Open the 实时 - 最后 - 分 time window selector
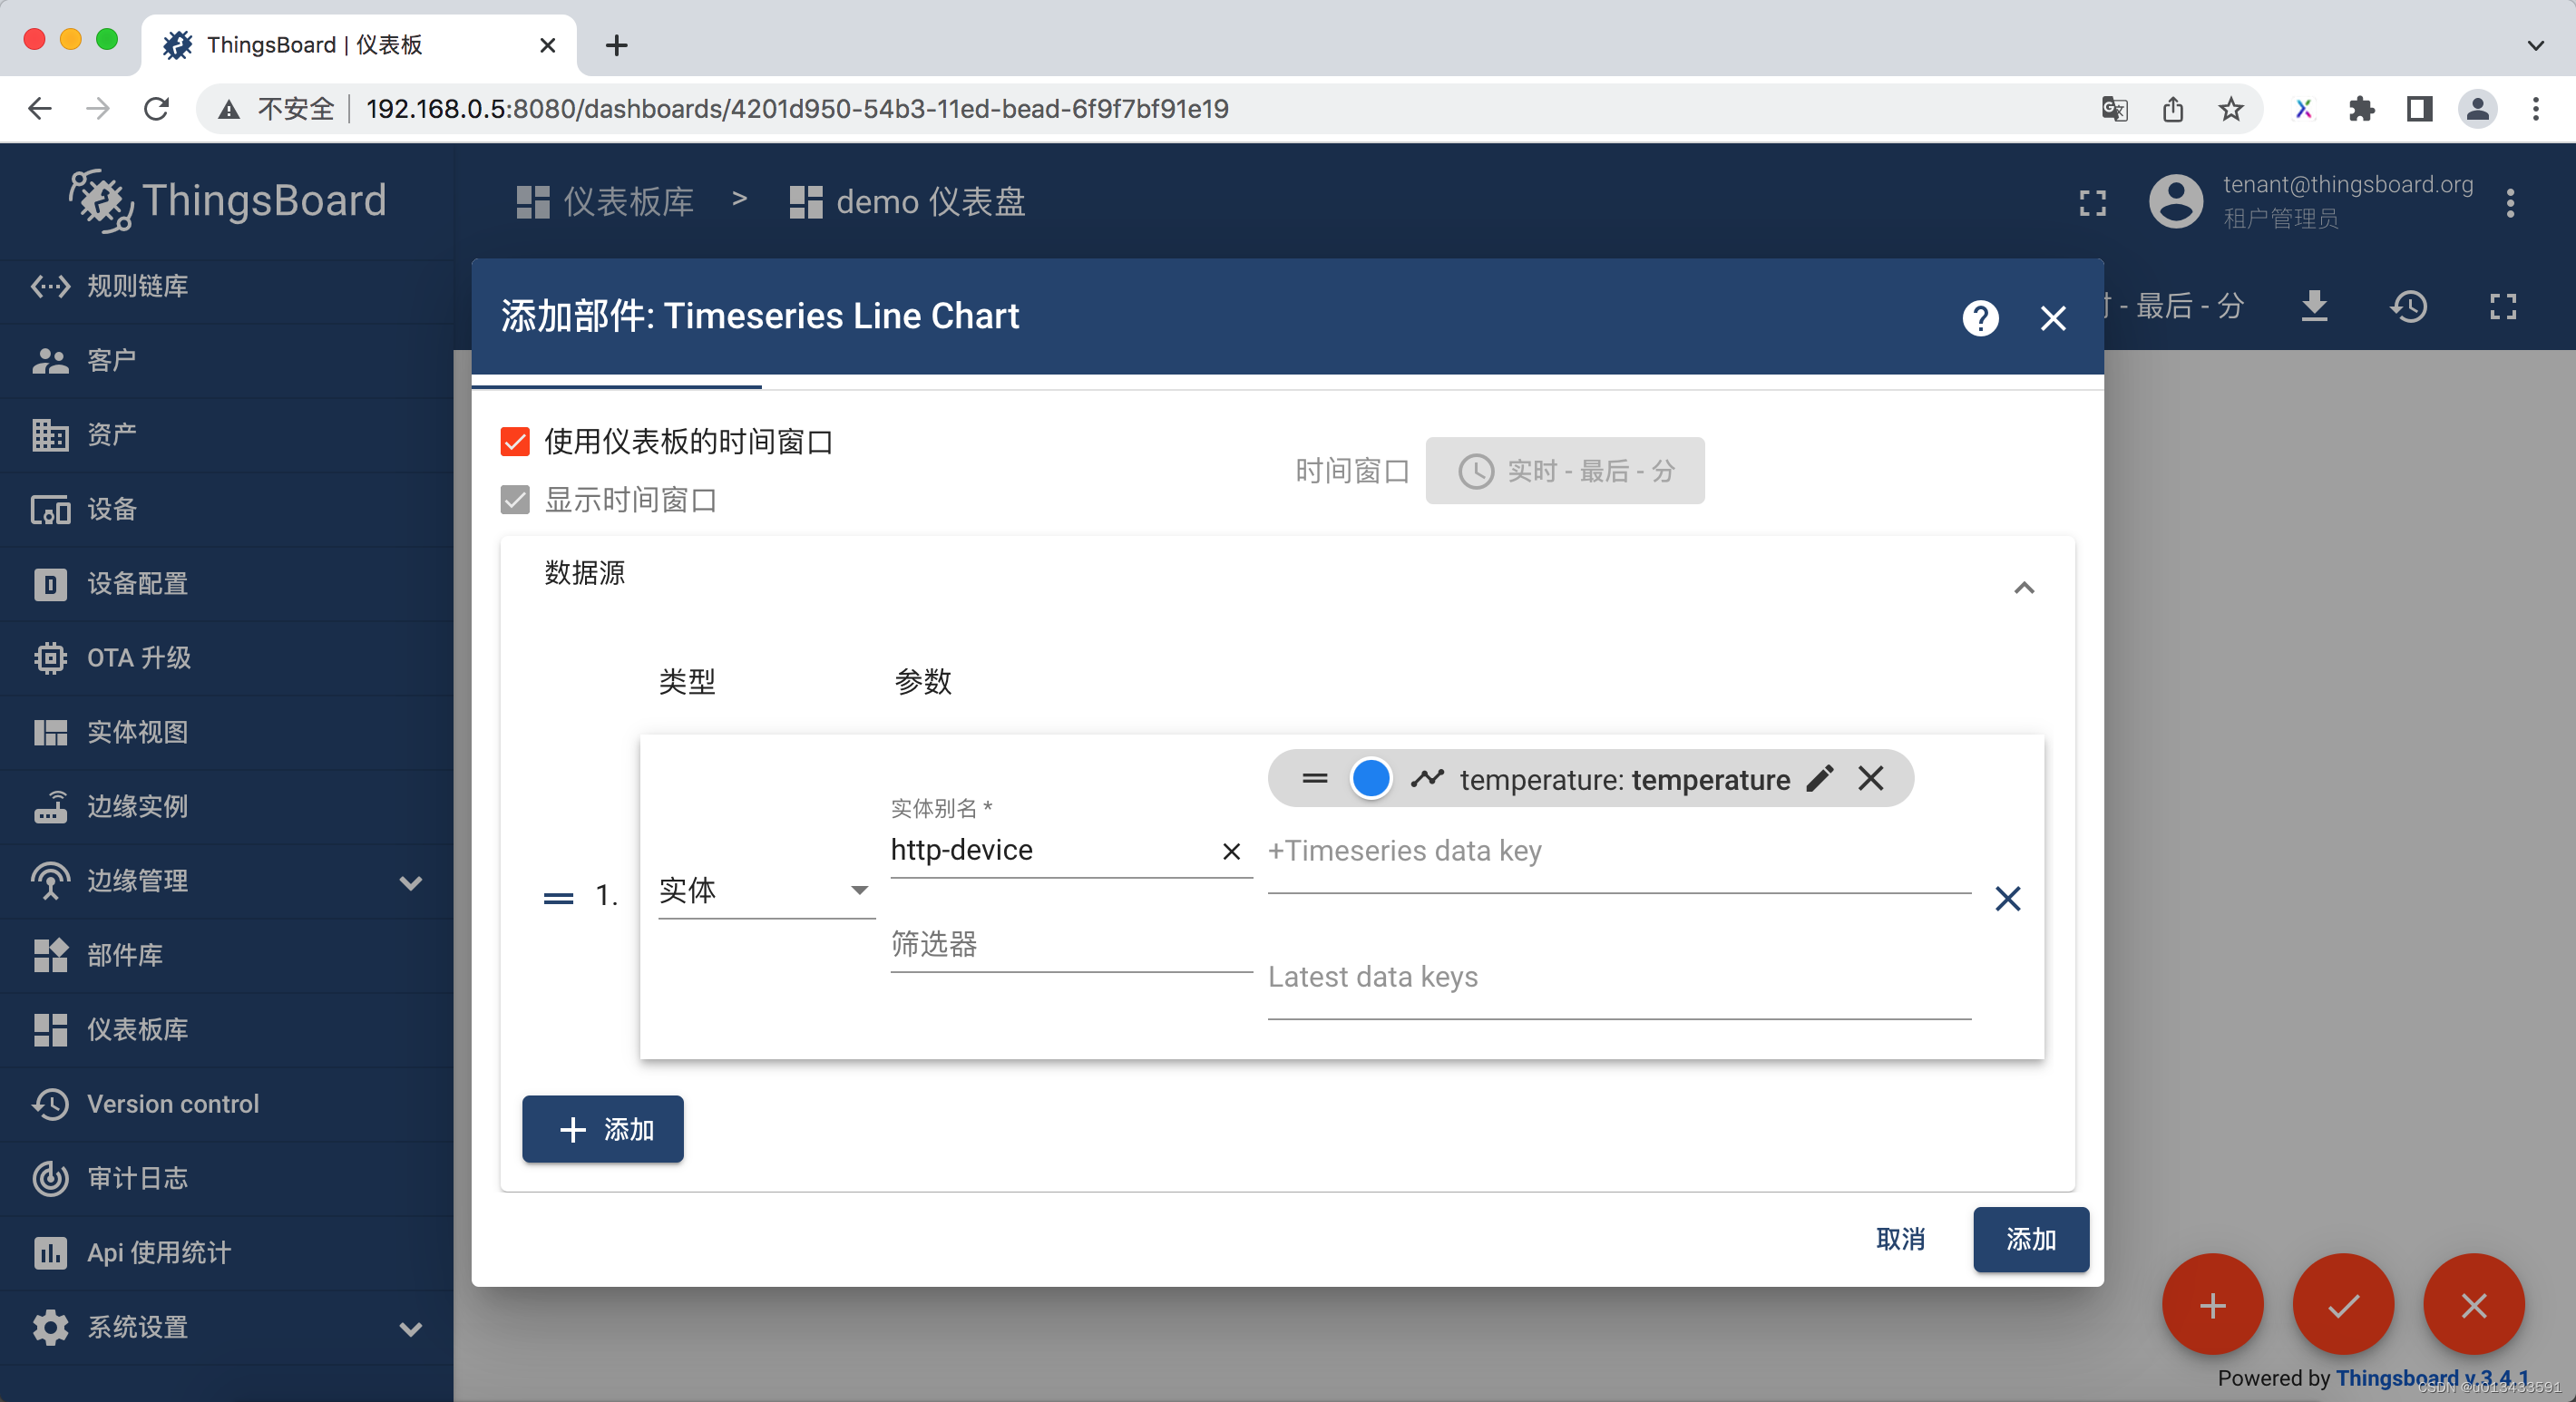Viewport: 2576px width, 1402px height. coord(1564,470)
